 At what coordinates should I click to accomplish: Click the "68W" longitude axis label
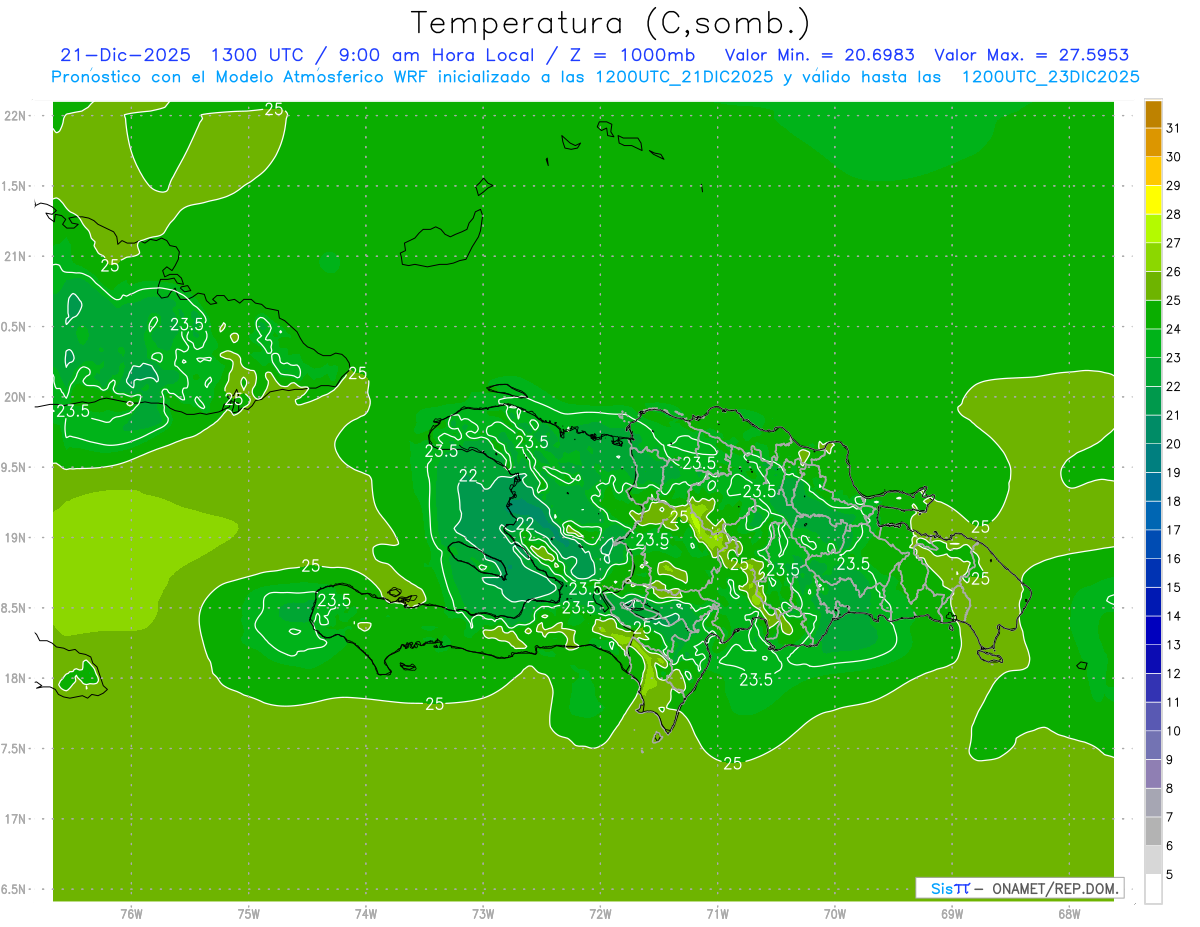pyautogui.click(x=1068, y=913)
